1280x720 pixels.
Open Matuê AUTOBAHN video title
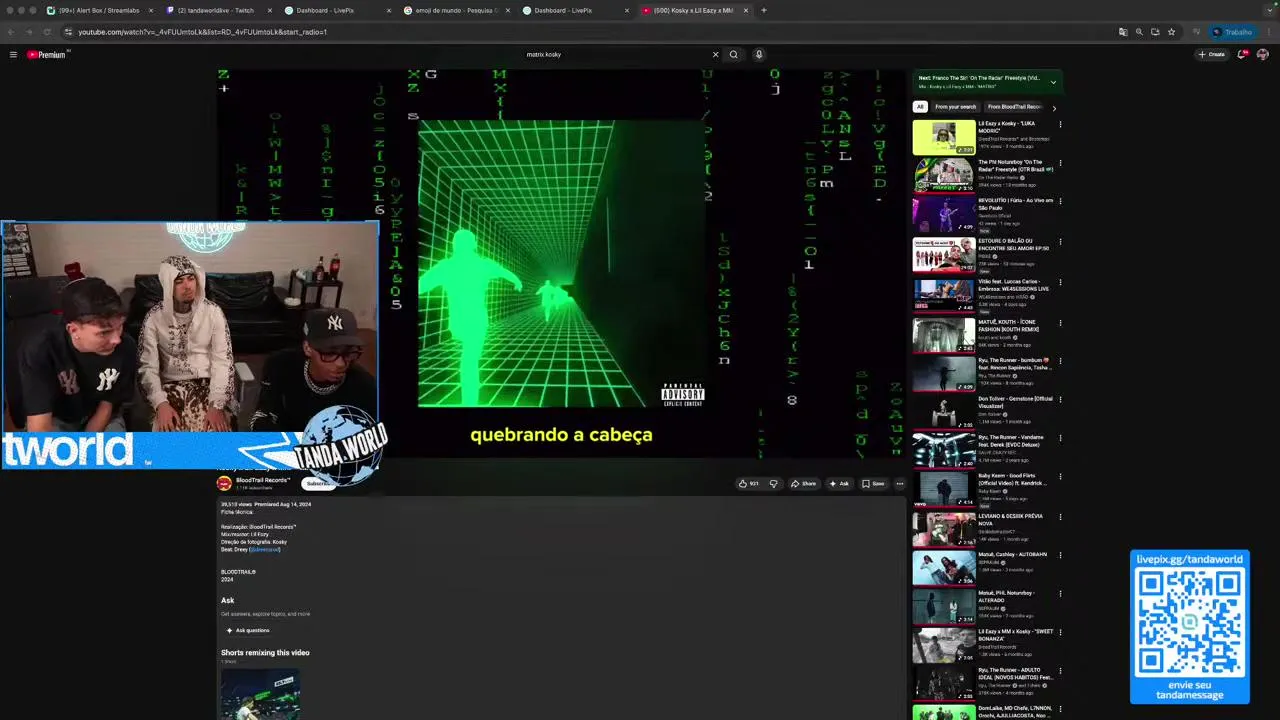pyautogui.click(x=1012, y=554)
